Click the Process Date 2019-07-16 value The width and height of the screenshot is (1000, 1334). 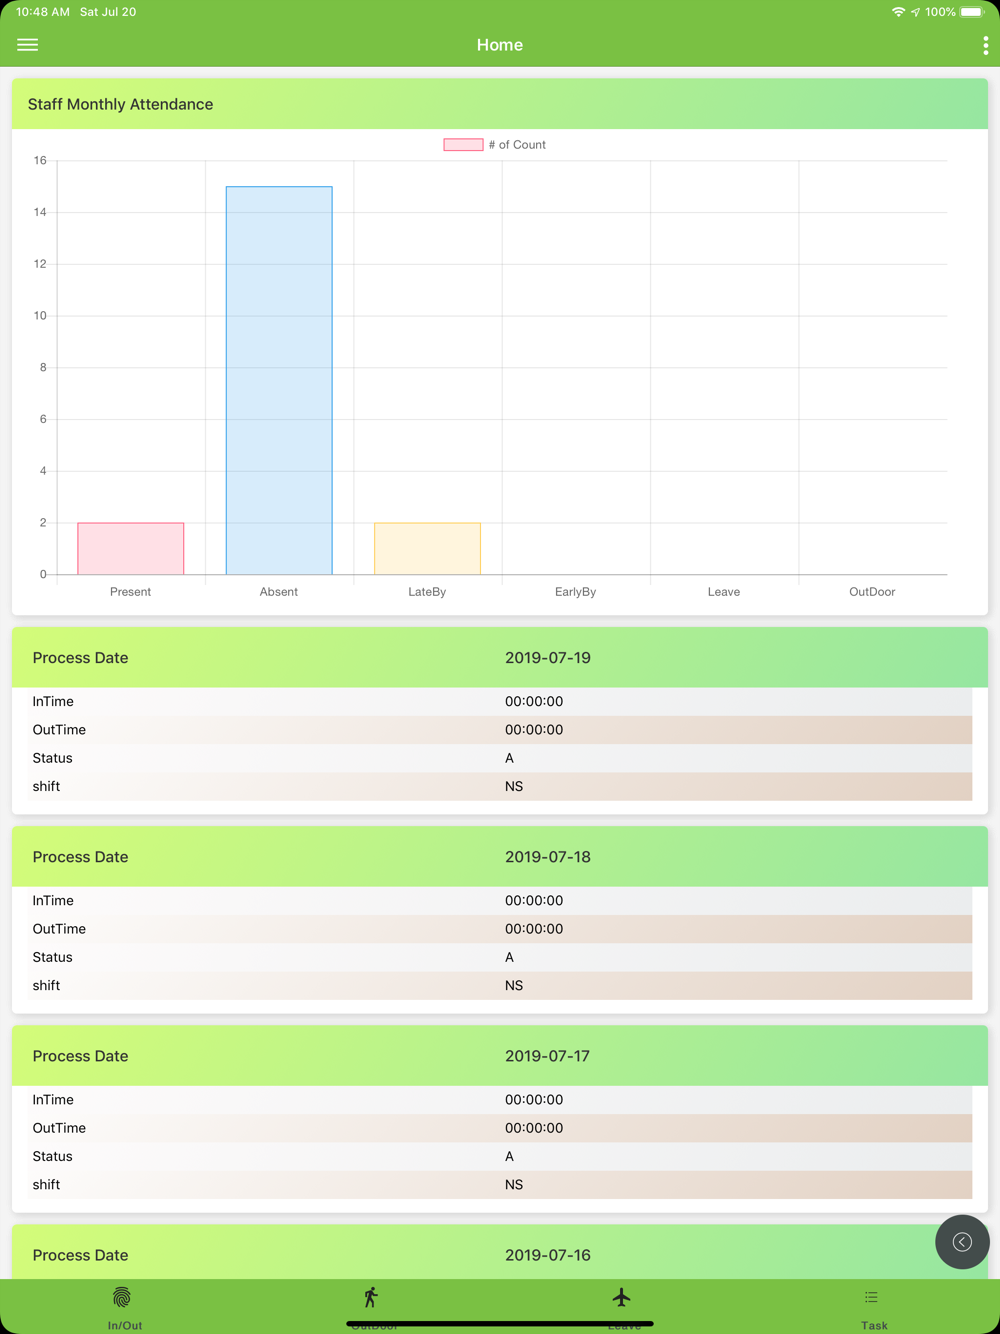pos(548,1255)
